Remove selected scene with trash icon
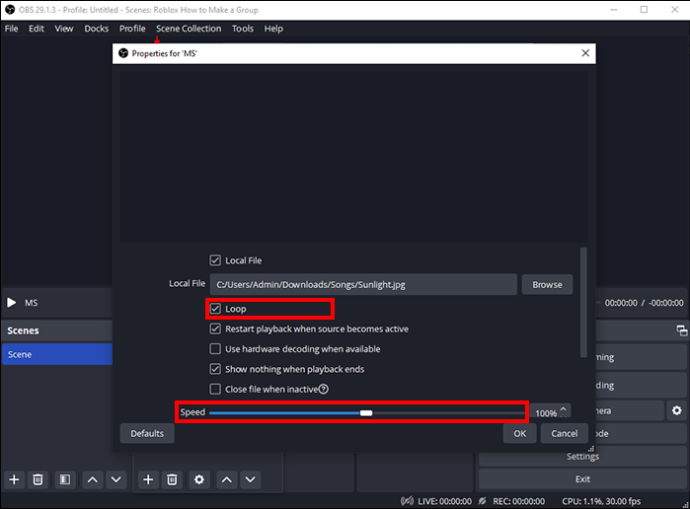The width and height of the screenshot is (690, 509). coord(38,479)
